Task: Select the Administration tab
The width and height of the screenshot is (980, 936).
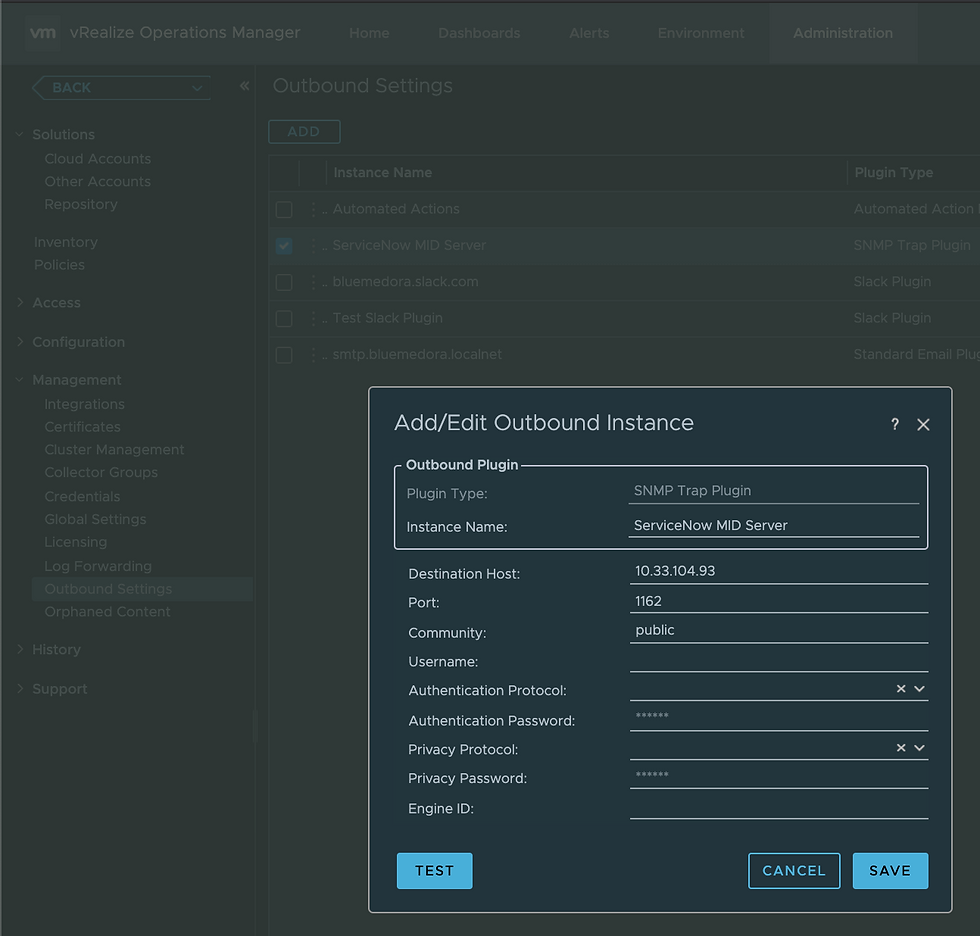Action: 842,33
